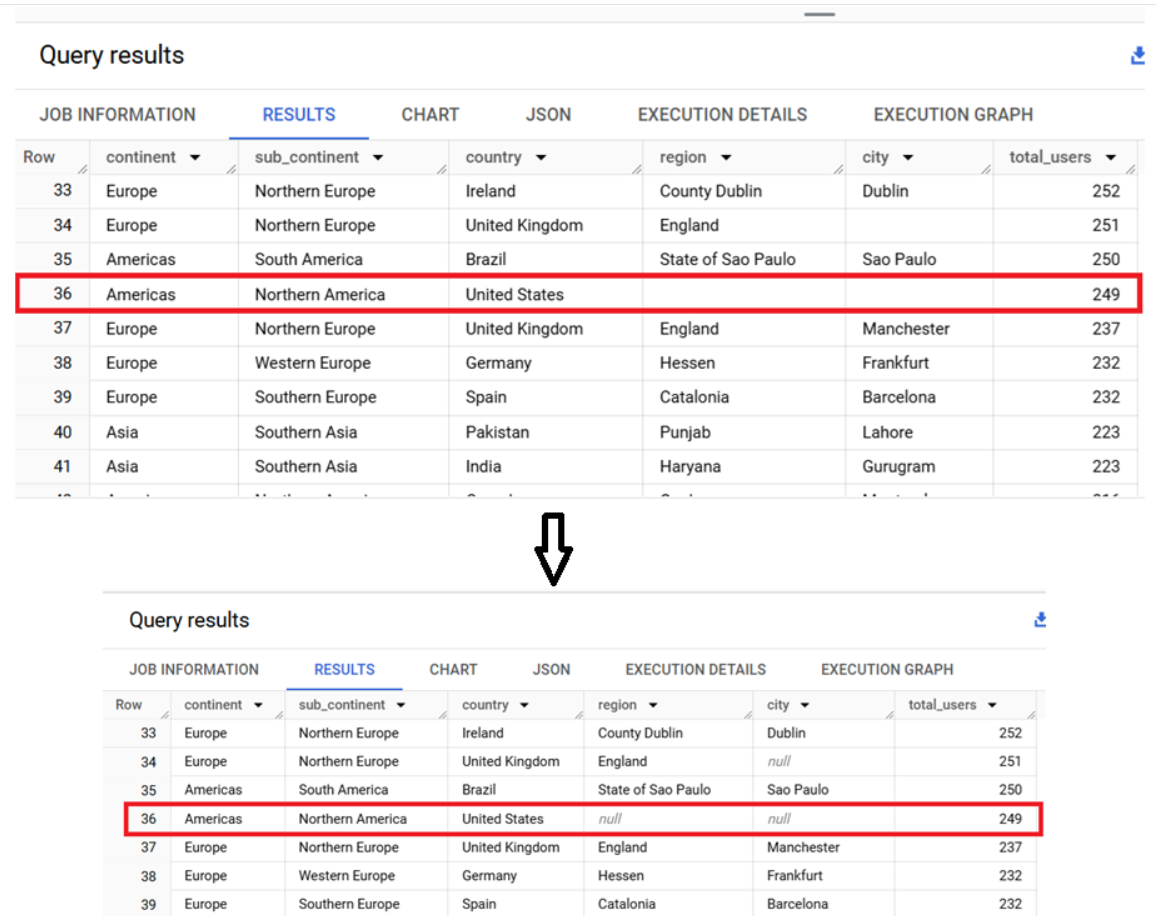Click the save results download icon
The width and height of the screenshot is (1156, 916).
[1137, 56]
